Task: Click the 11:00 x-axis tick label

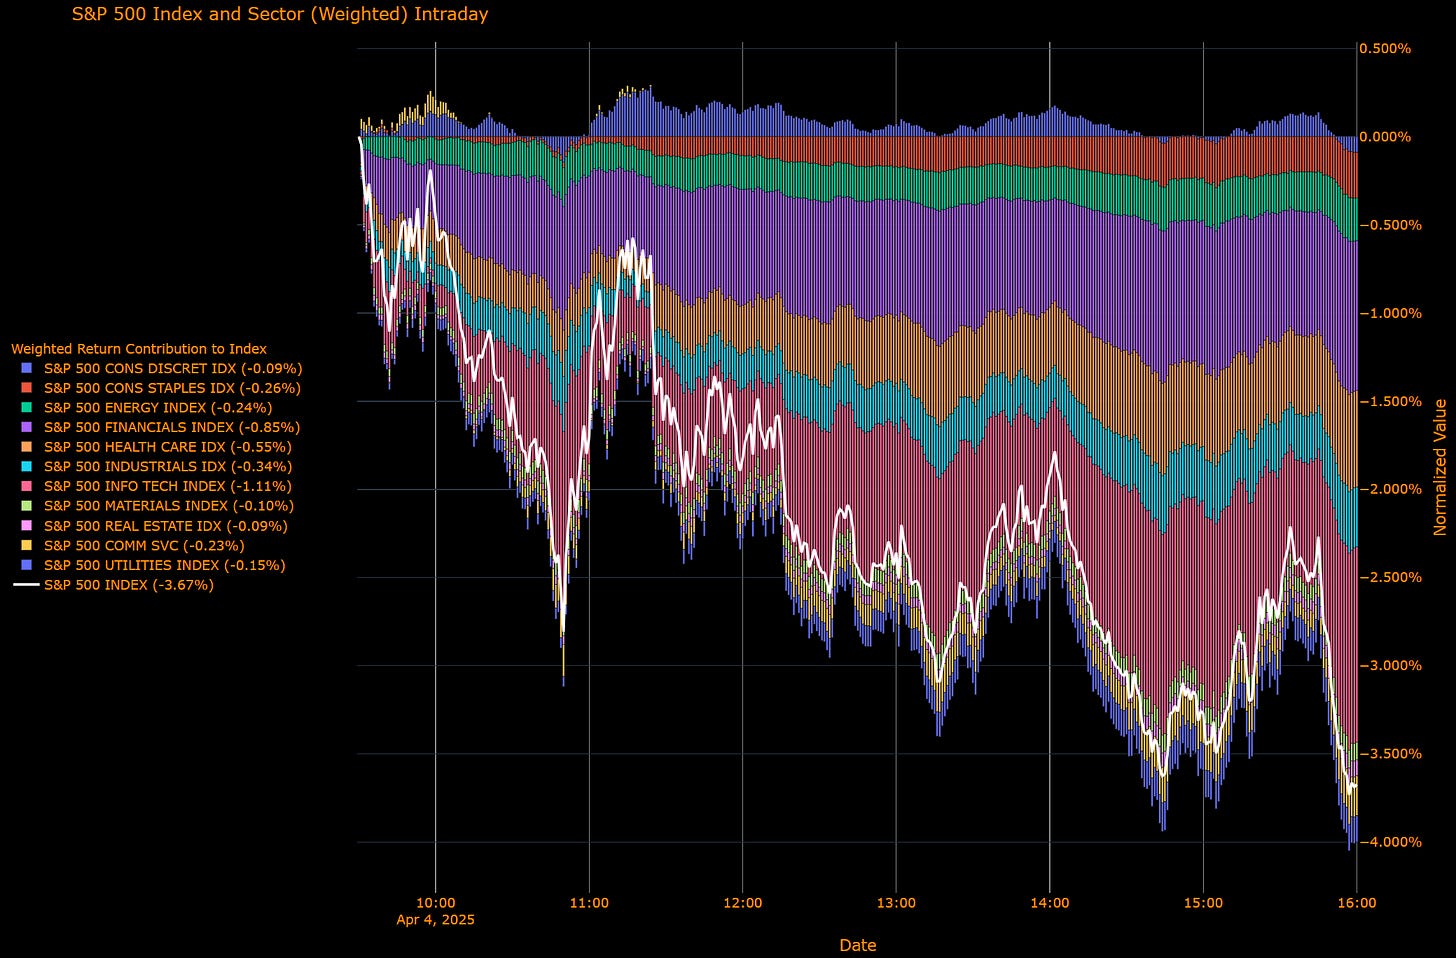Action: click(x=589, y=903)
